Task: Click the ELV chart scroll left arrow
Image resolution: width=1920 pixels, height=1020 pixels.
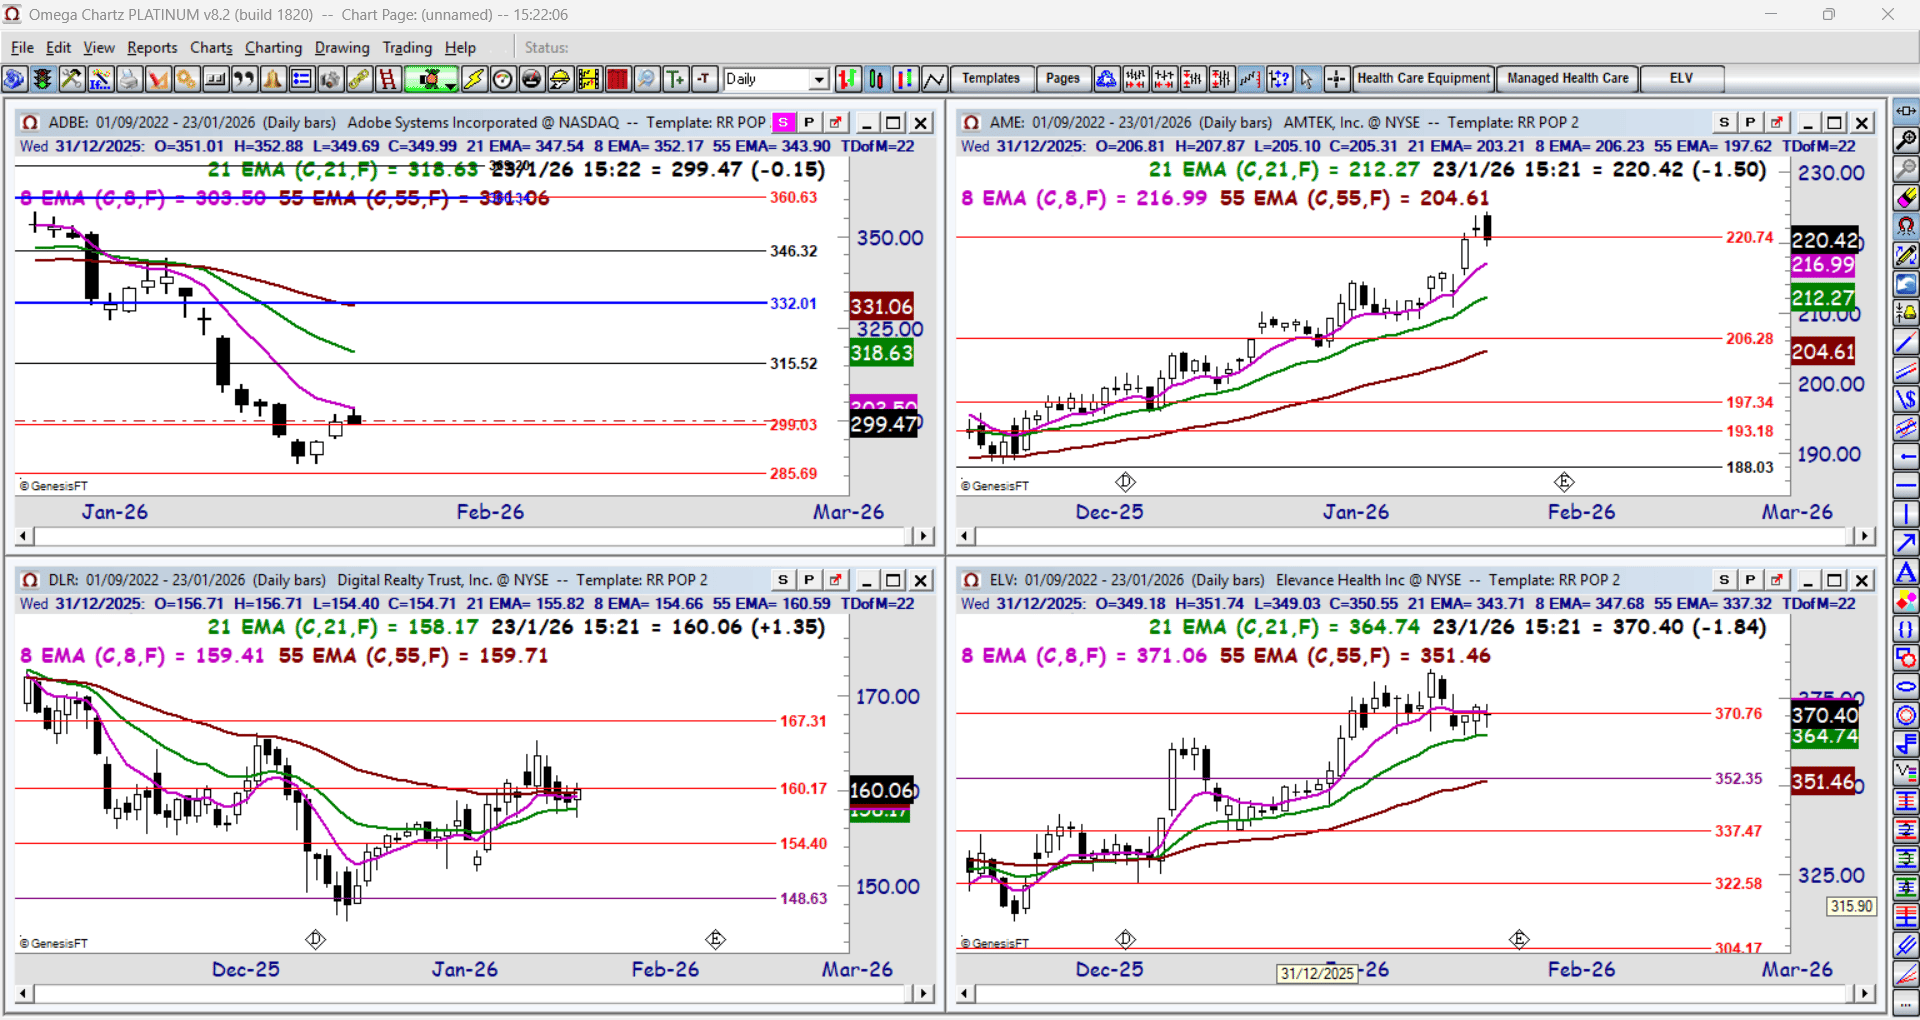Action: tap(965, 994)
